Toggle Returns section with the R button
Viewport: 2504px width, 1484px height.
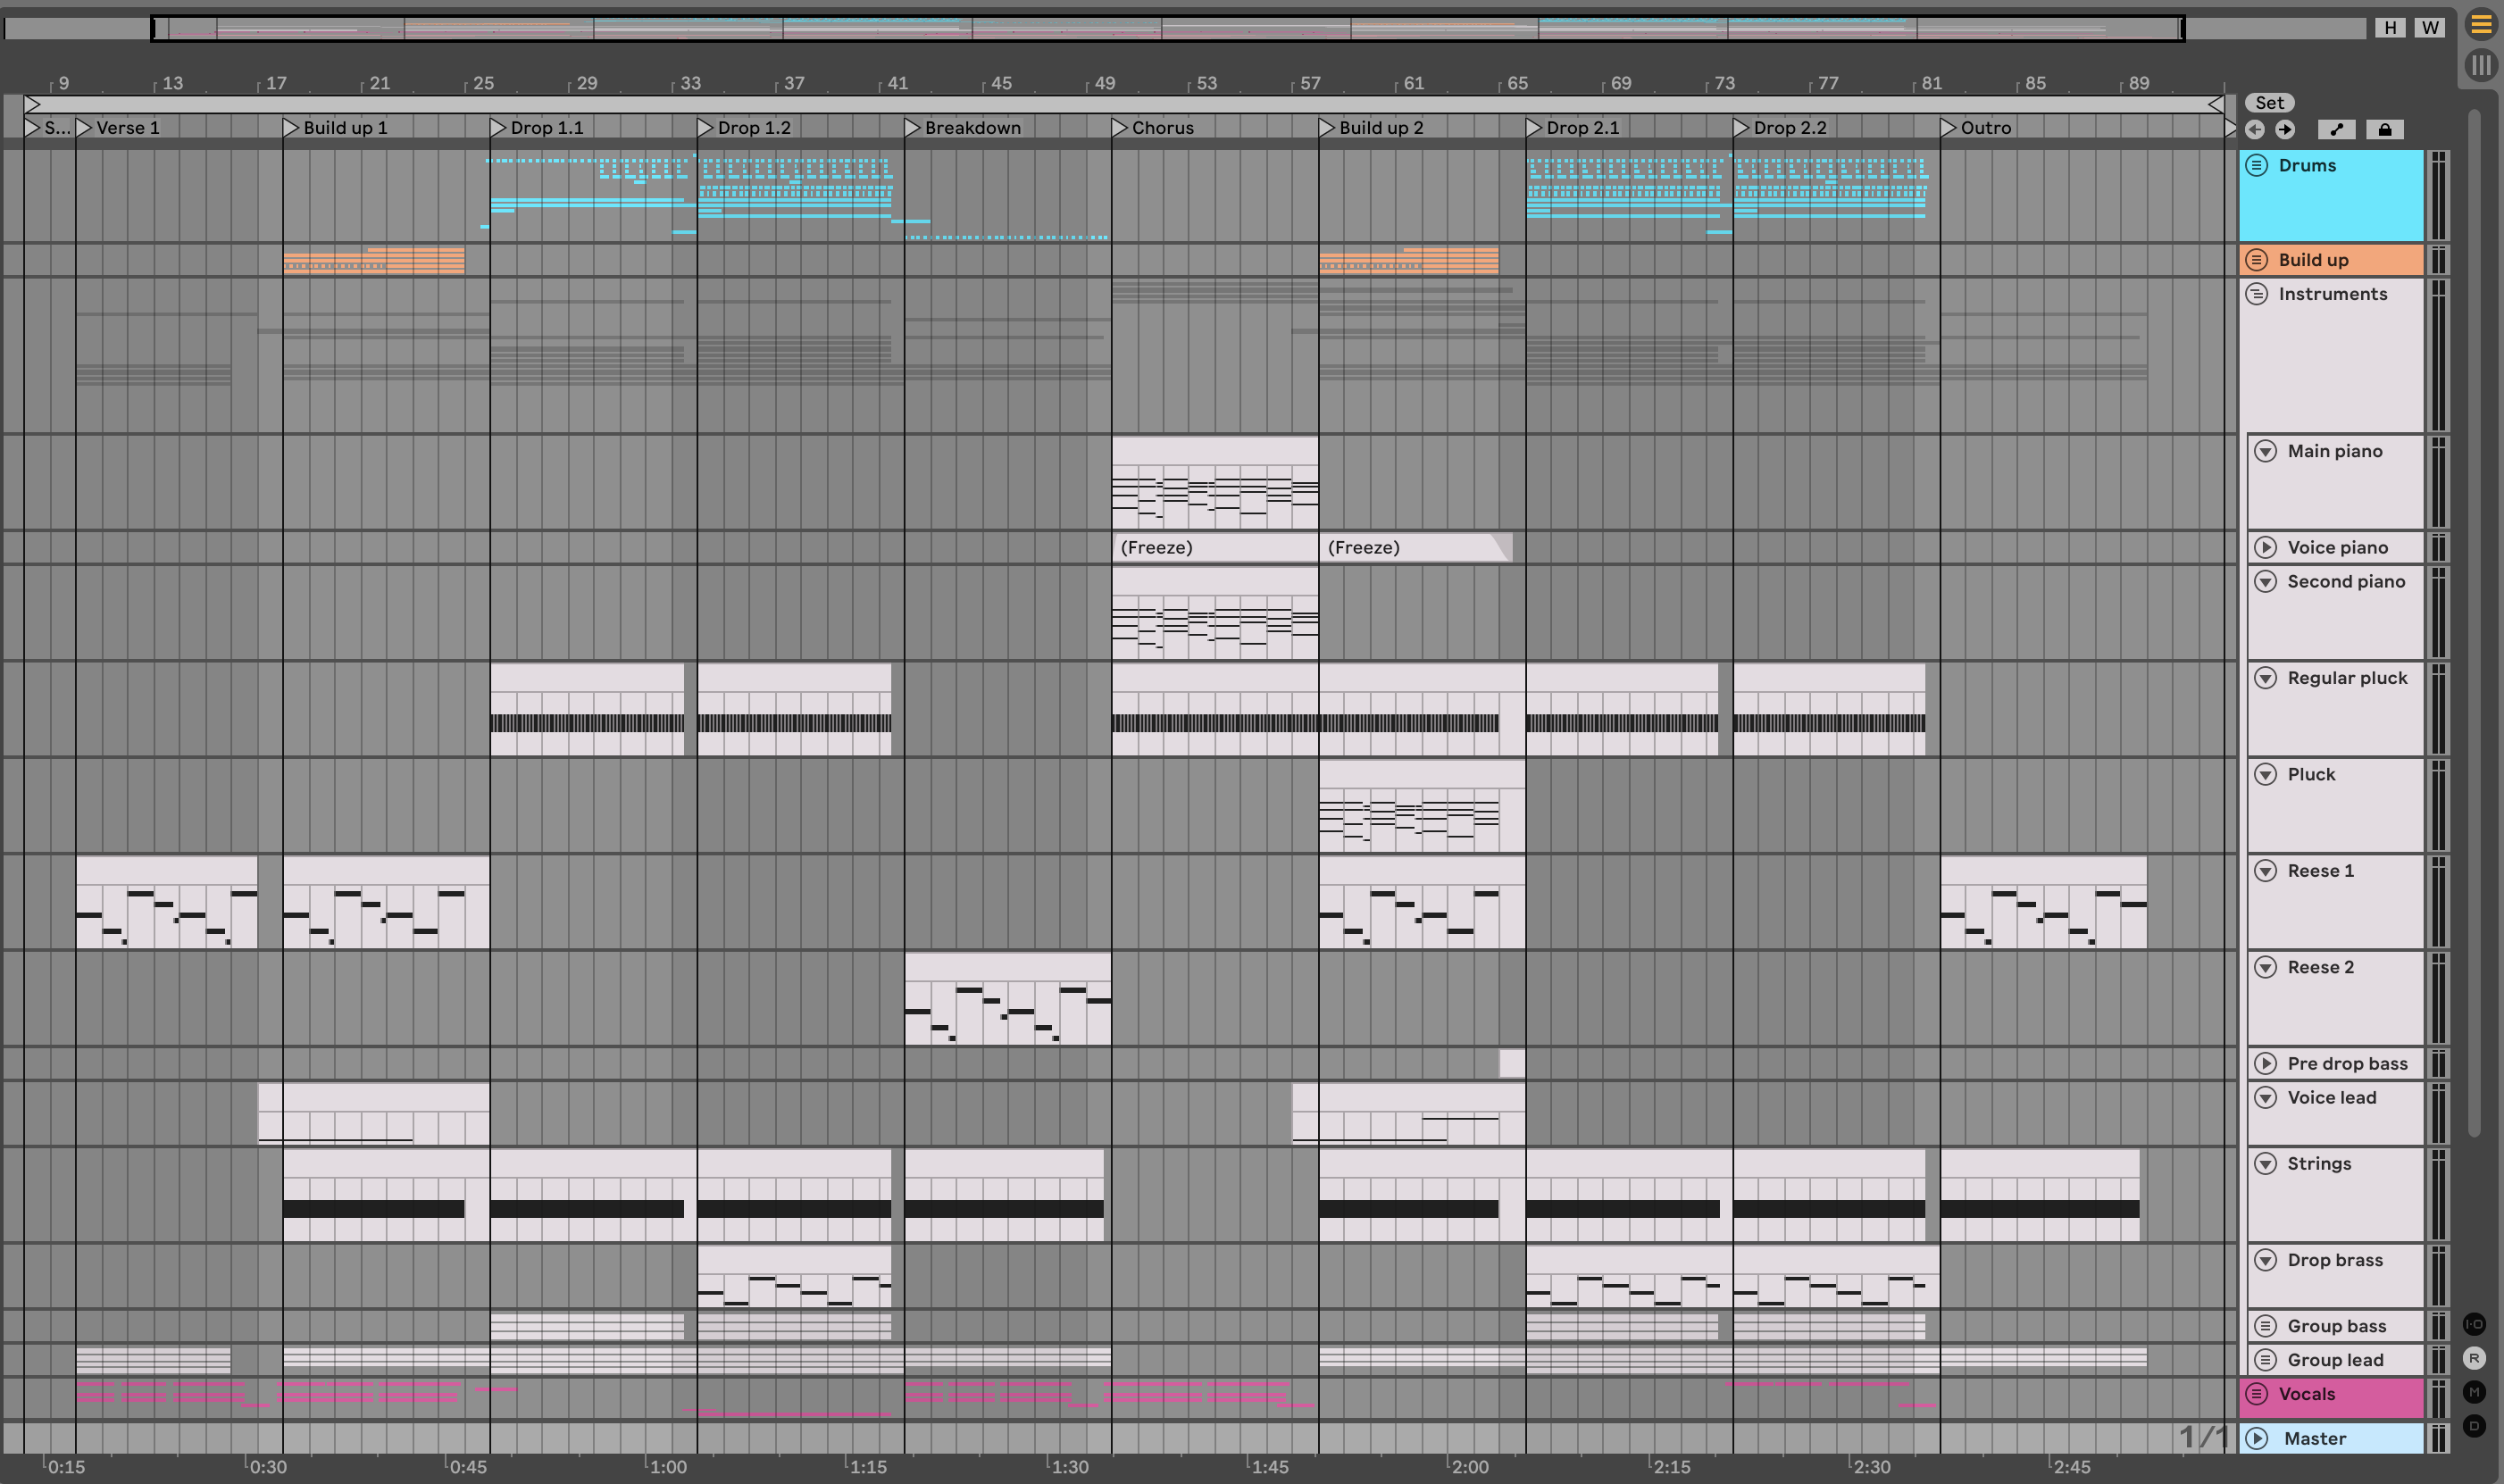tap(2474, 1358)
